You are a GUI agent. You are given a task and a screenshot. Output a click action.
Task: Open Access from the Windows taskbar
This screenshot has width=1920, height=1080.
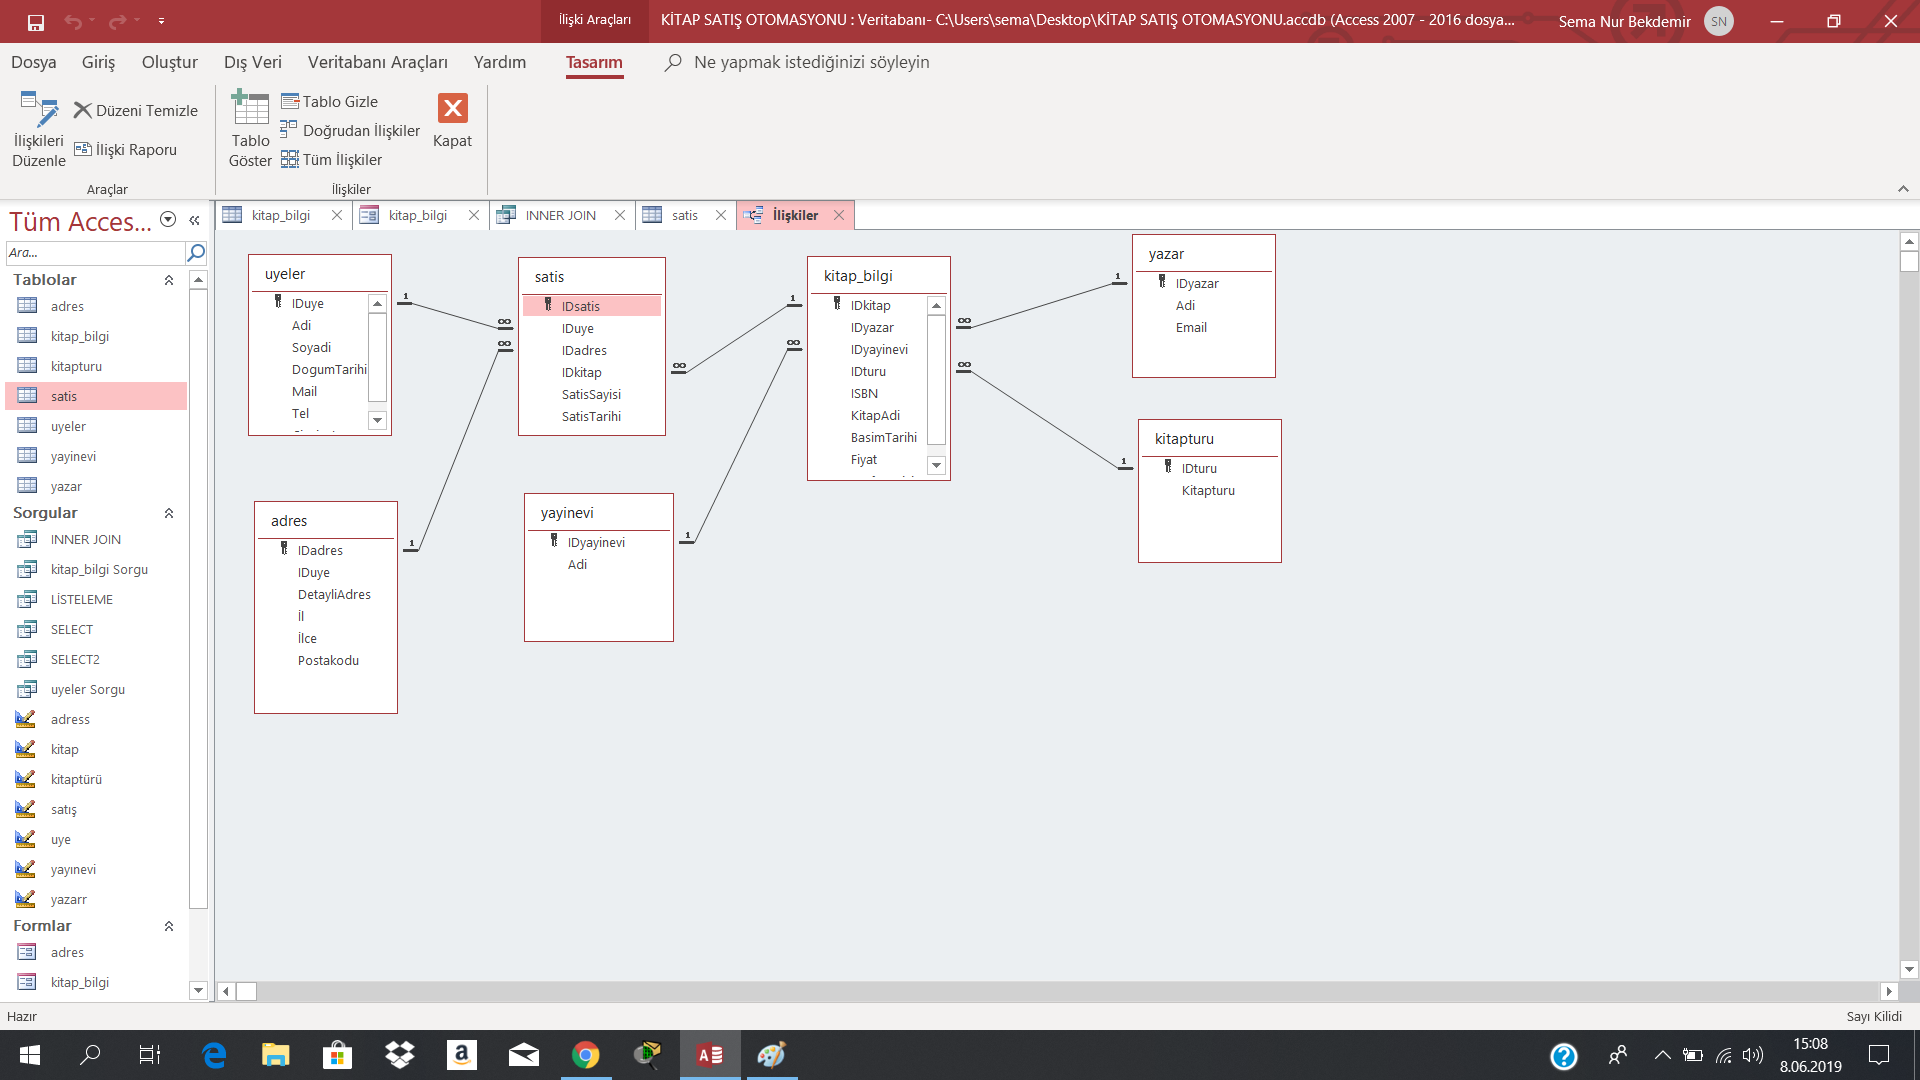point(710,1055)
